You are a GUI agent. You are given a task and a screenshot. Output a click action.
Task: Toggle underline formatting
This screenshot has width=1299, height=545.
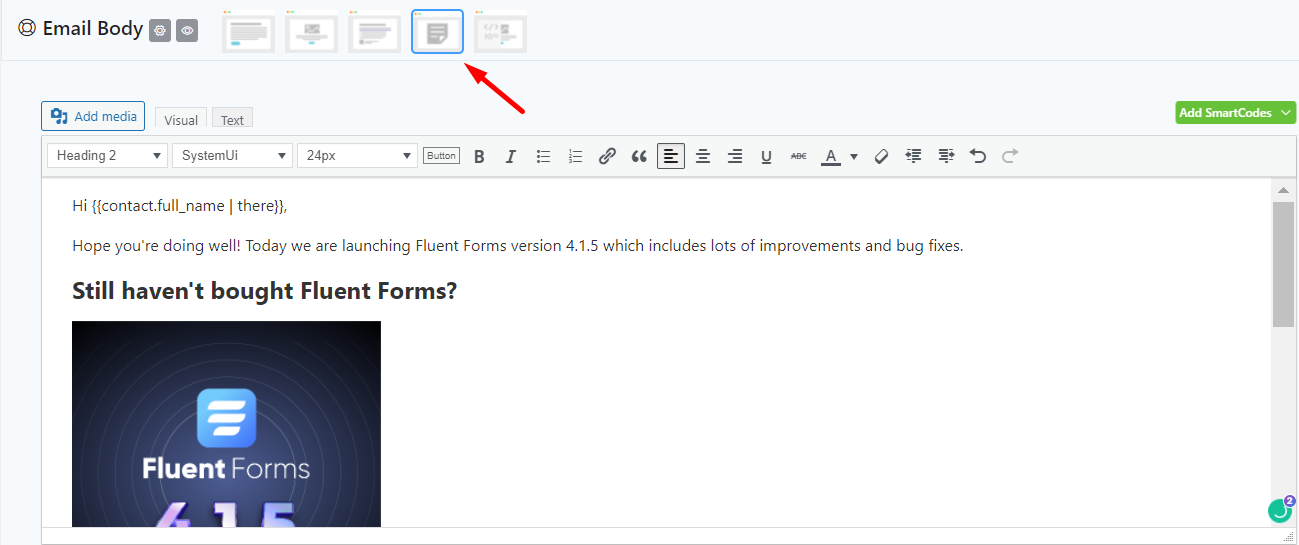point(767,156)
